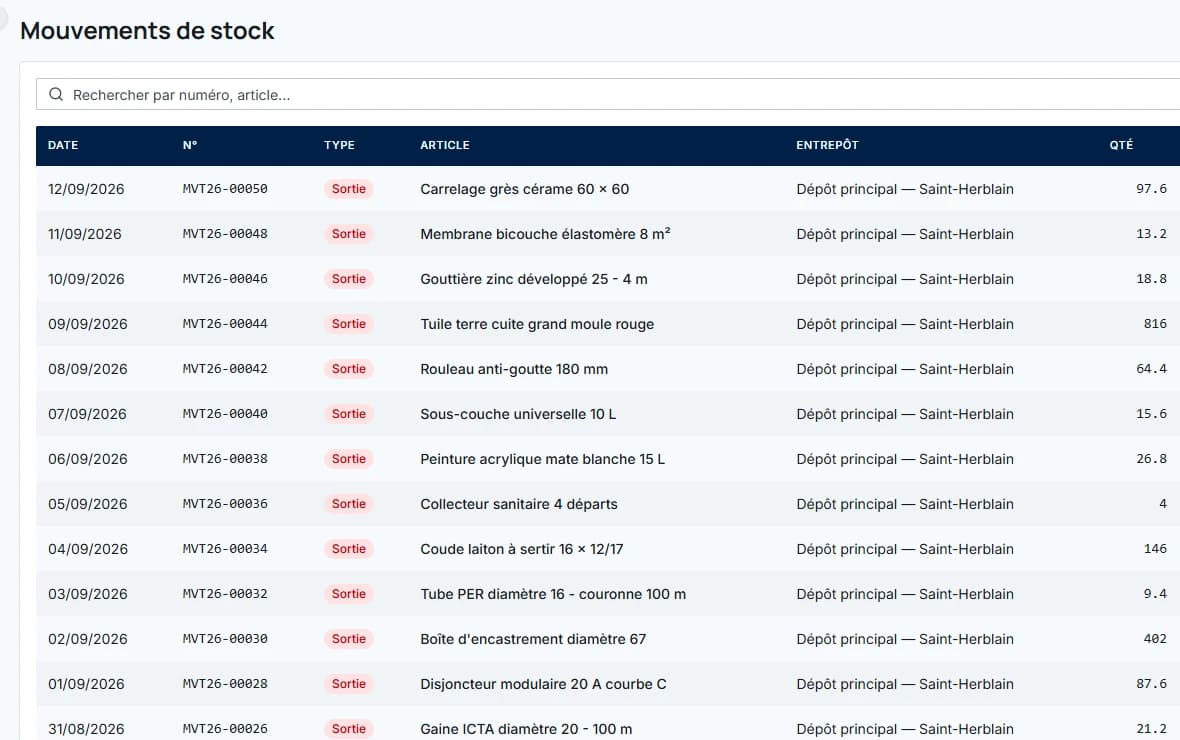Click the date 31/08/2026
This screenshot has width=1180, height=740.
pyautogui.click(x=86, y=729)
